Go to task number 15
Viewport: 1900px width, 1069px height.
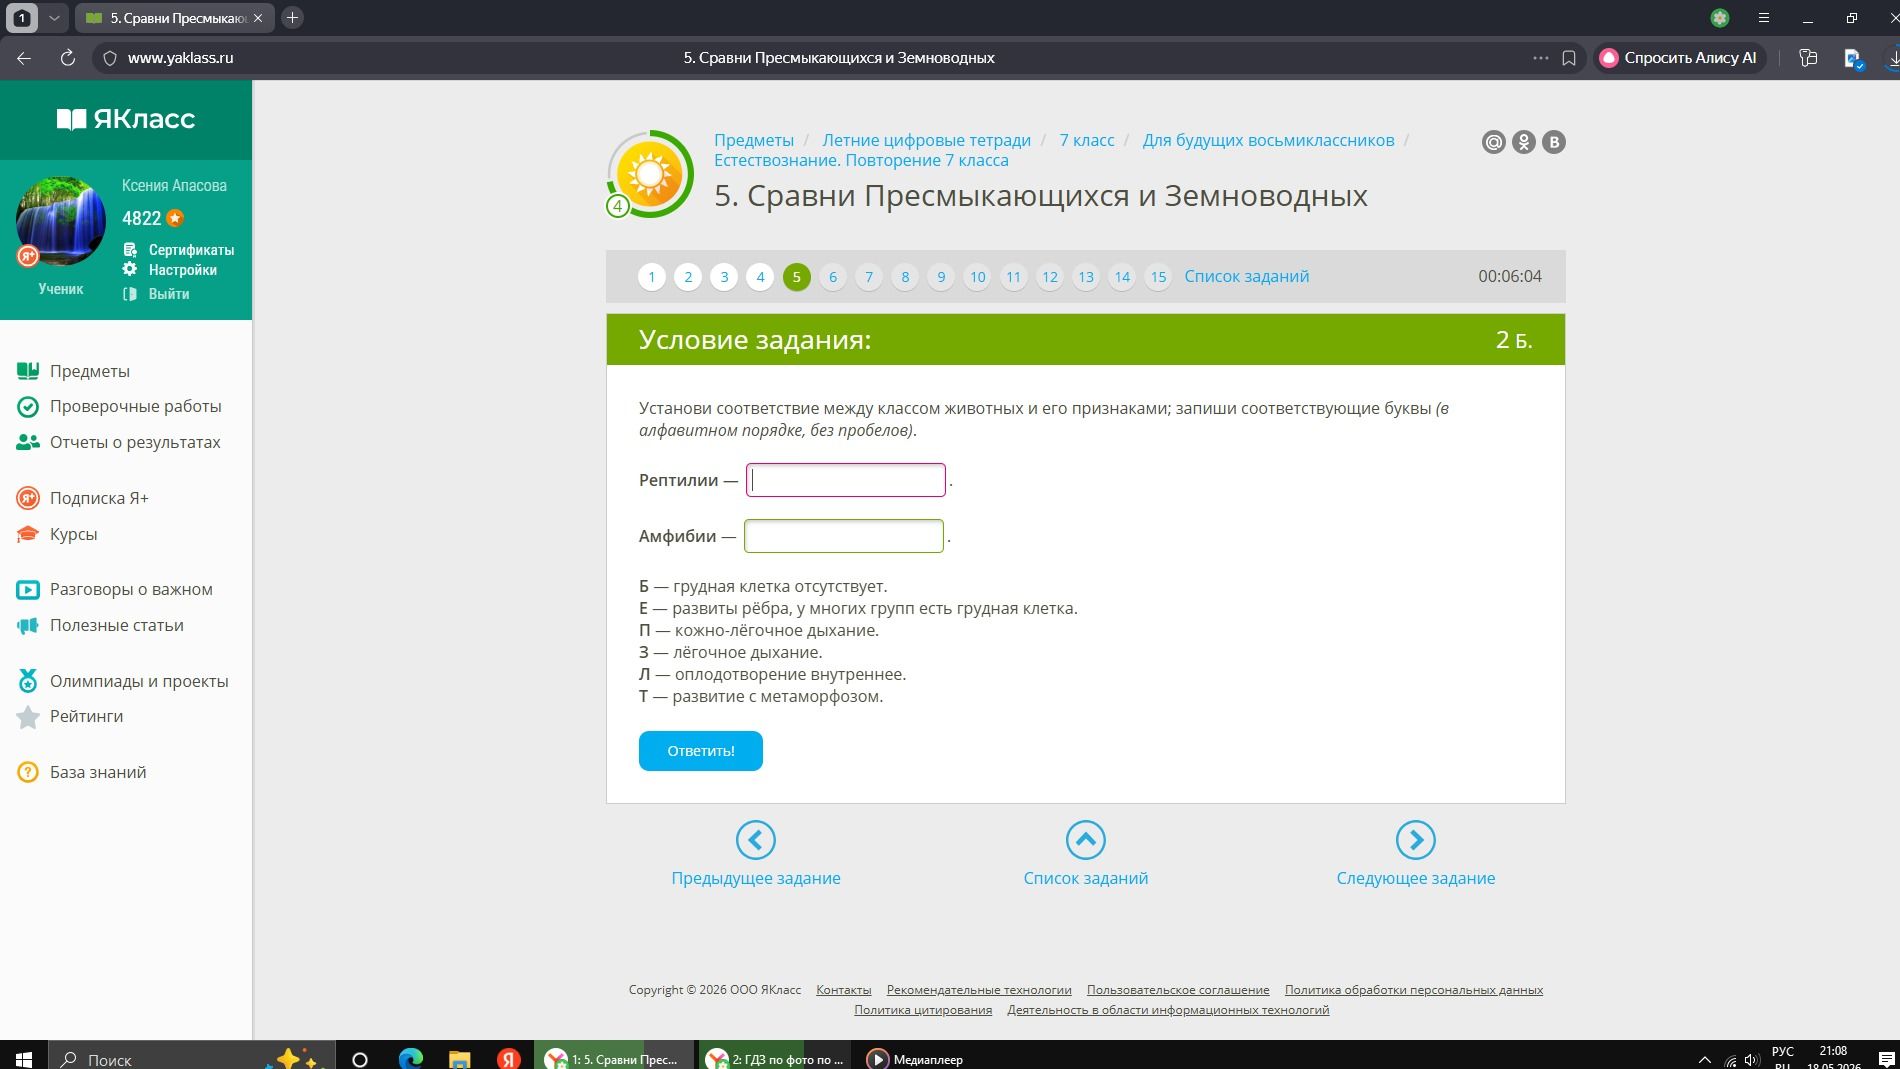(1158, 277)
